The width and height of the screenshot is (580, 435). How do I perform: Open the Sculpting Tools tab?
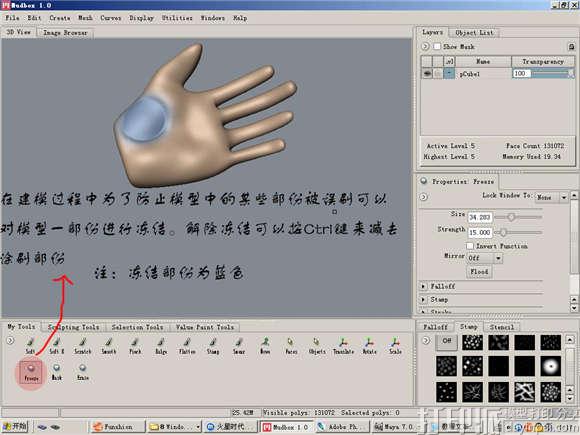click(73, 327)
